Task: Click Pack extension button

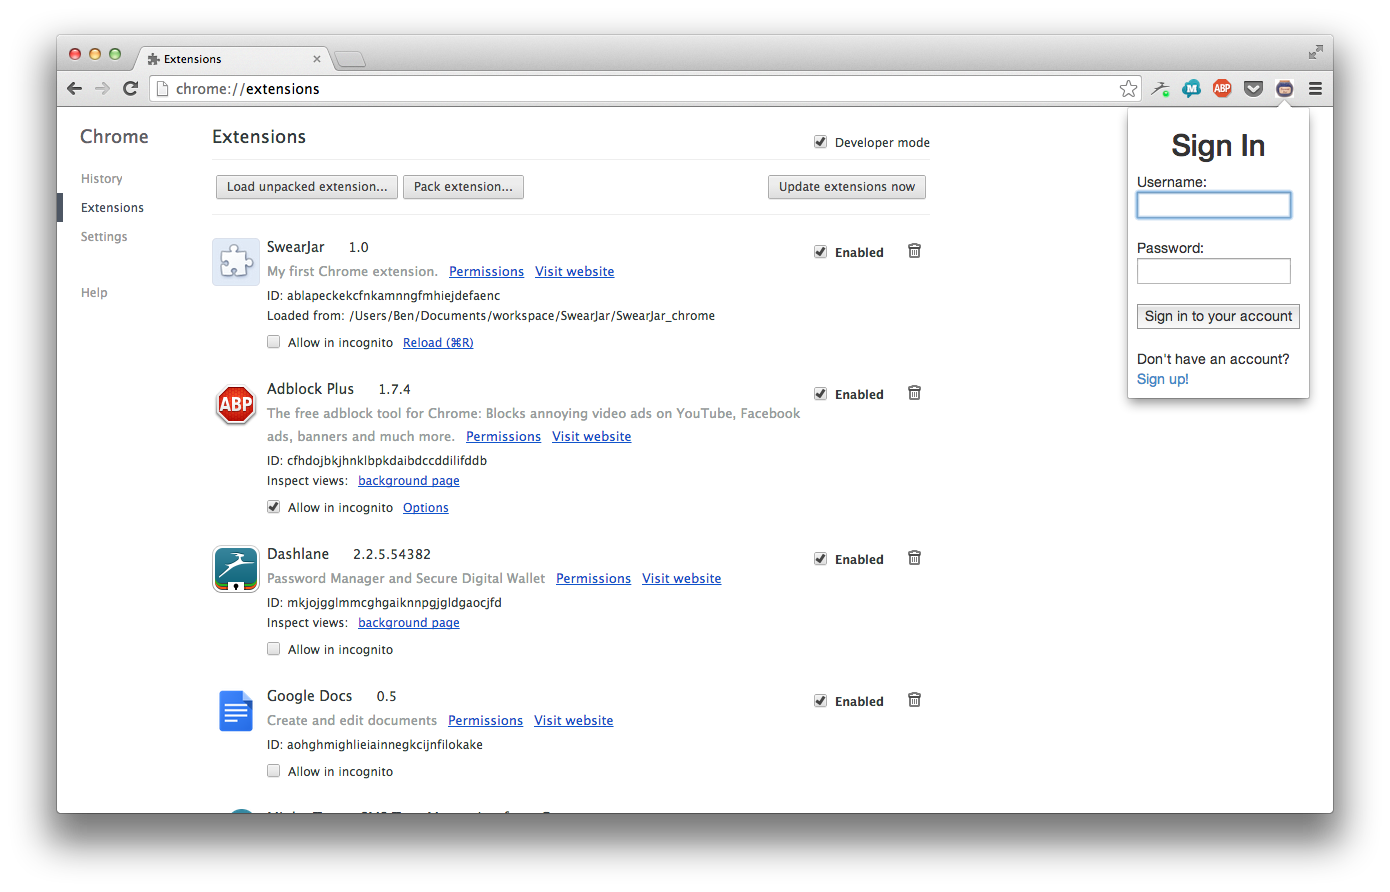Action: tap(463, 187)
